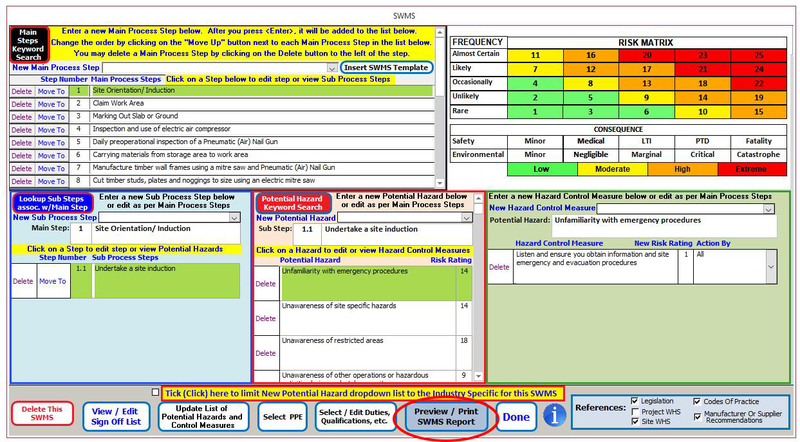Delete step 4 air compressor inspection
800x442 pixels.
[22, 130]
